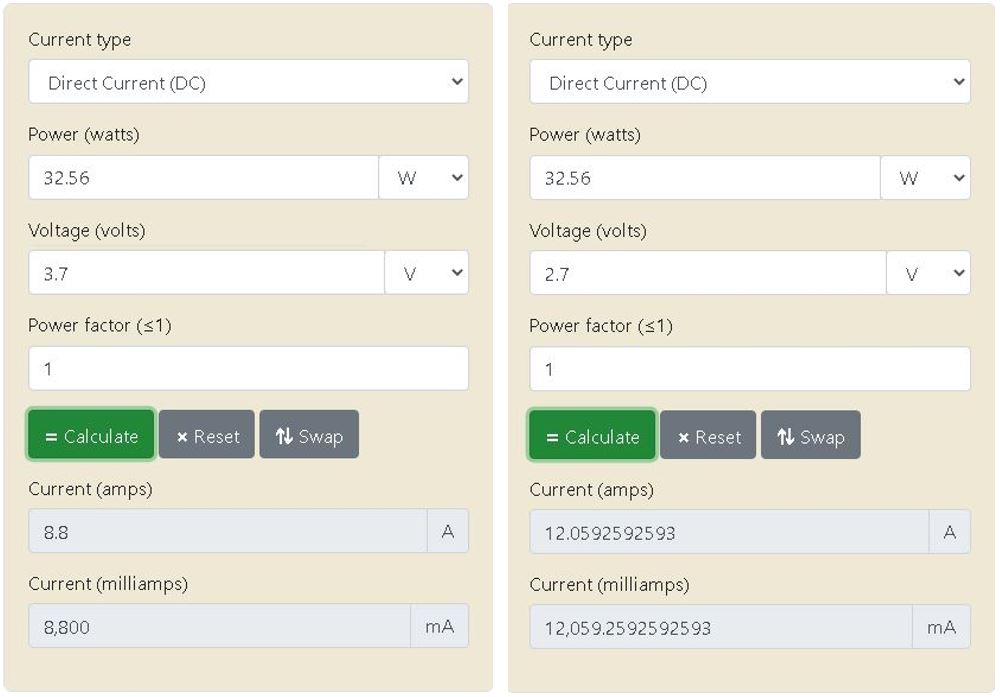Click the amps result showing 8.8
The height and width of the screenshot is (697, 1000).
click(227, 532)
